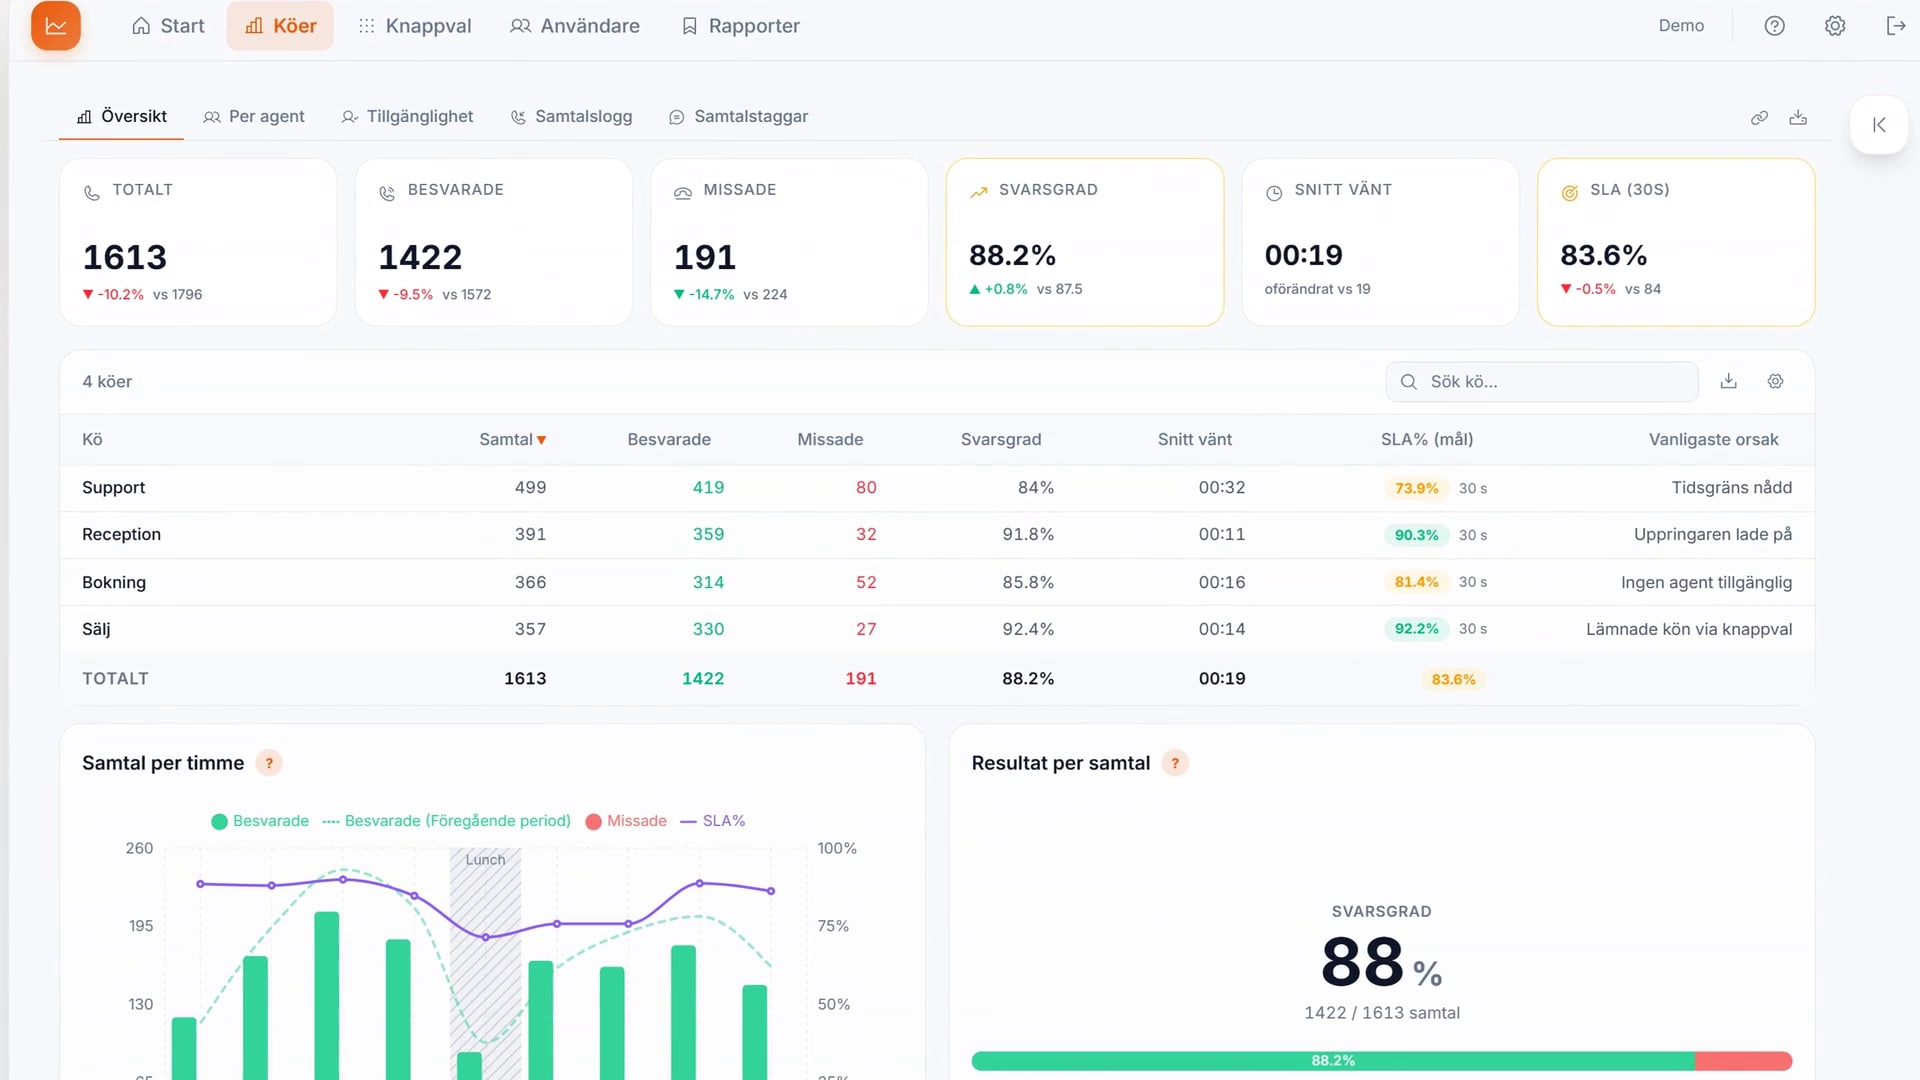Sort by the Svarsgrad column header
1920x1080 pixels.
click(1000, 439)
